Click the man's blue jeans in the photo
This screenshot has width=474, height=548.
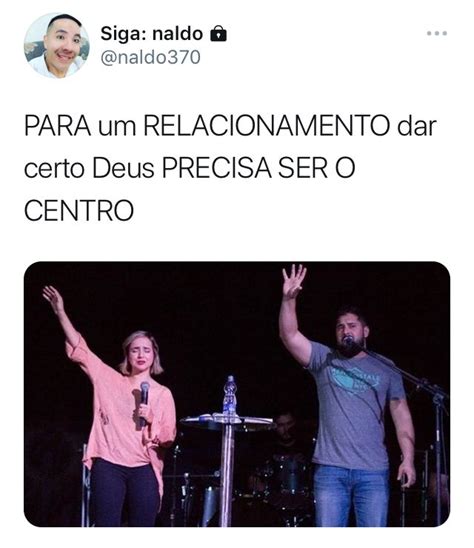pyautogui.click(x=351, y=496)
